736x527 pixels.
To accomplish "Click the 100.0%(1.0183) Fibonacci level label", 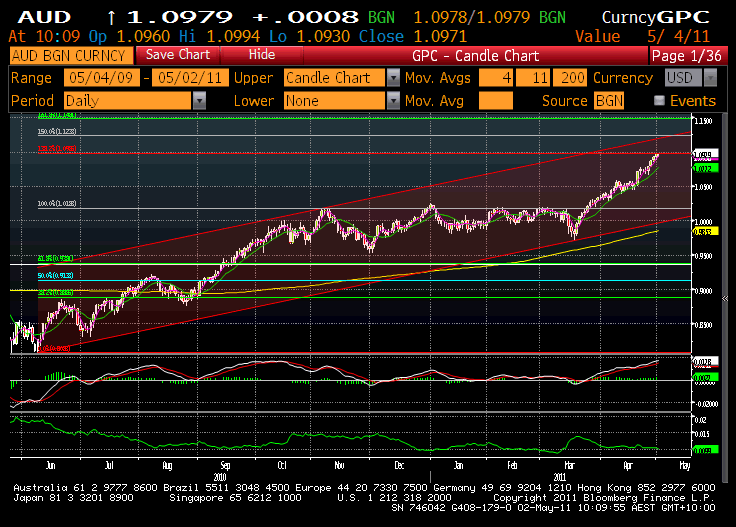I will coord(57,204).
